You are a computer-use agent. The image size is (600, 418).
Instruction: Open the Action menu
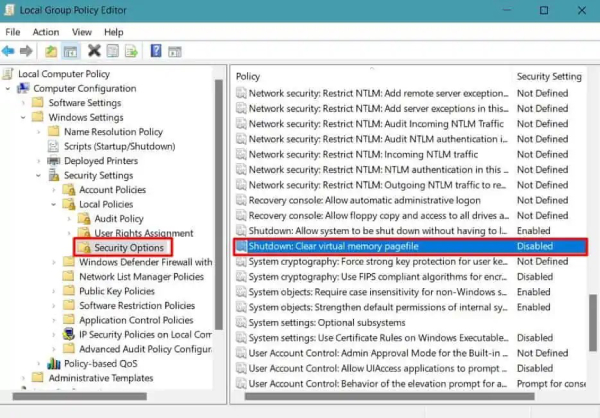pos(45,31)
